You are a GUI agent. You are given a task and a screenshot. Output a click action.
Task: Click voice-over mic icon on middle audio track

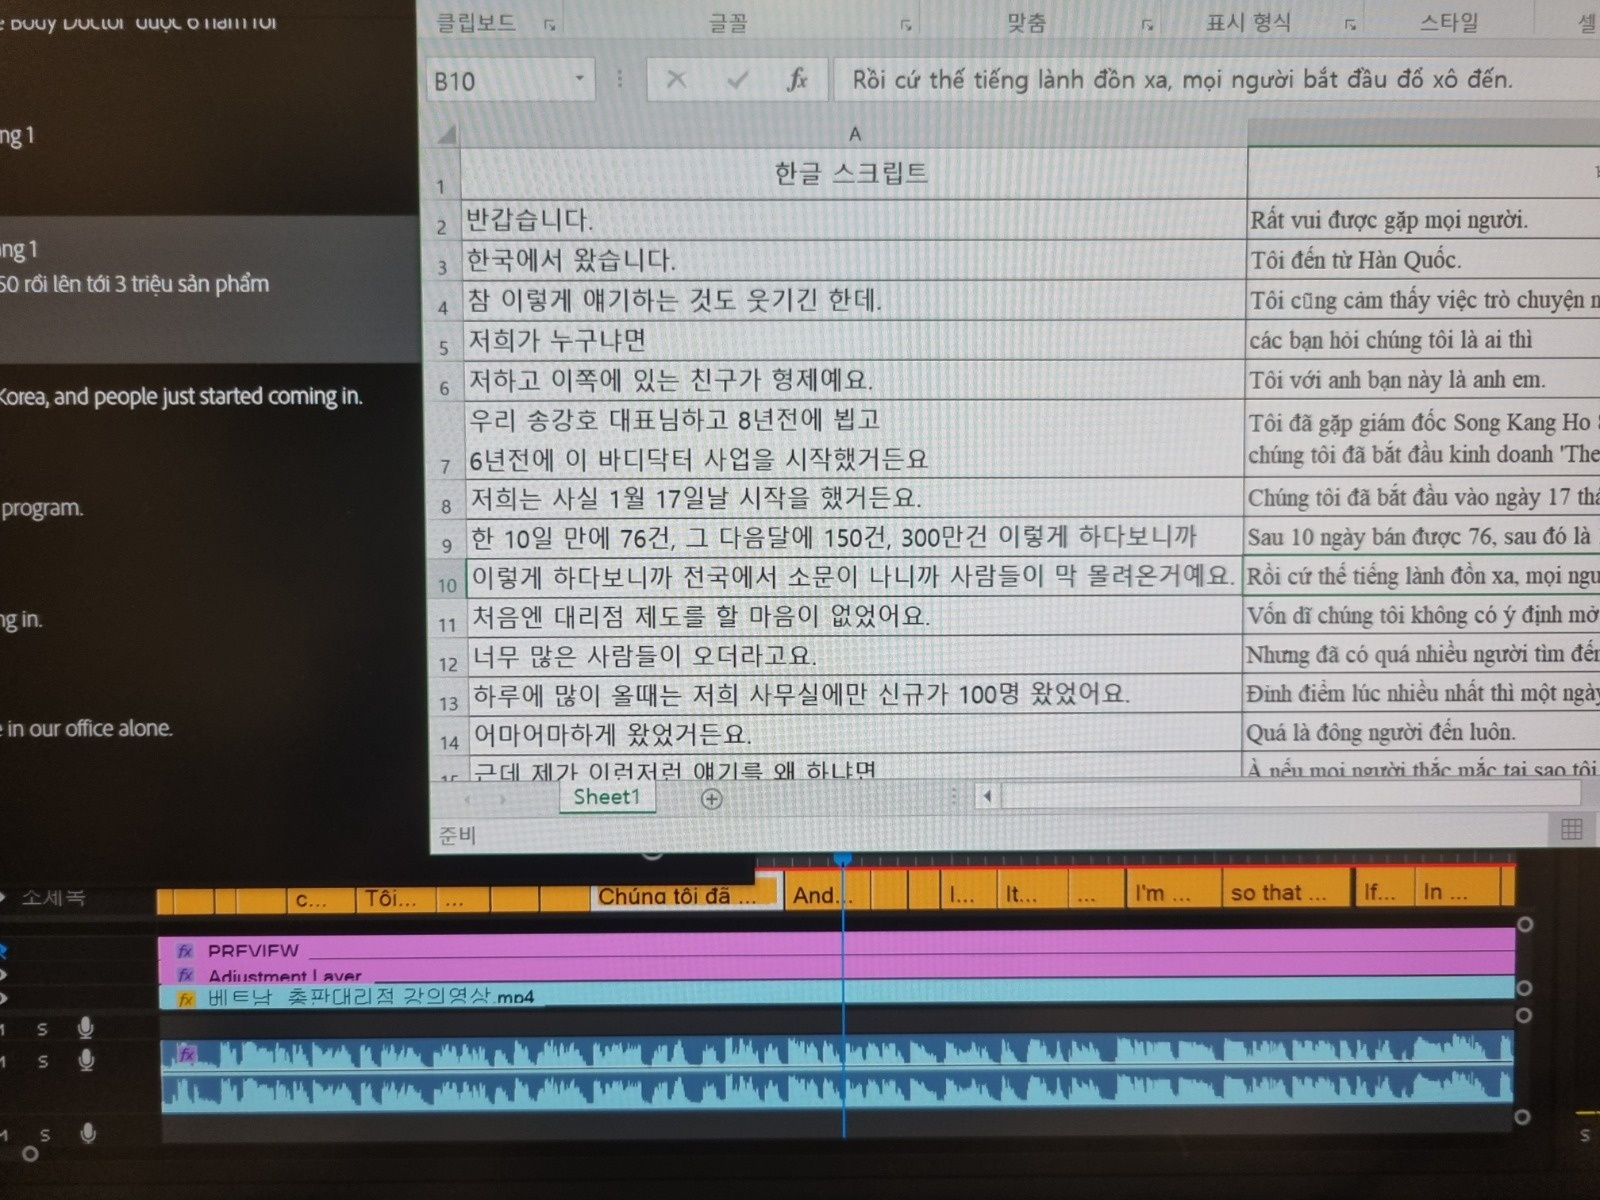tap(87, 1060)
